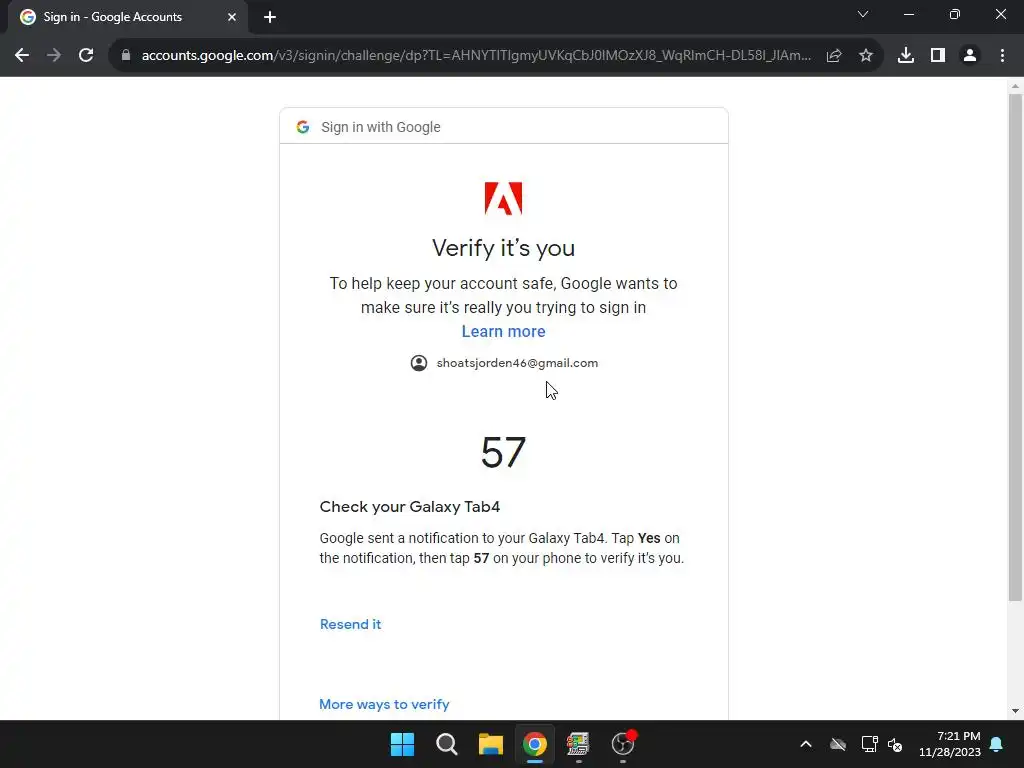
Task: Close the Sign in - Google Accounts tab
Action: pyautogui.click(x=232, y=17)
